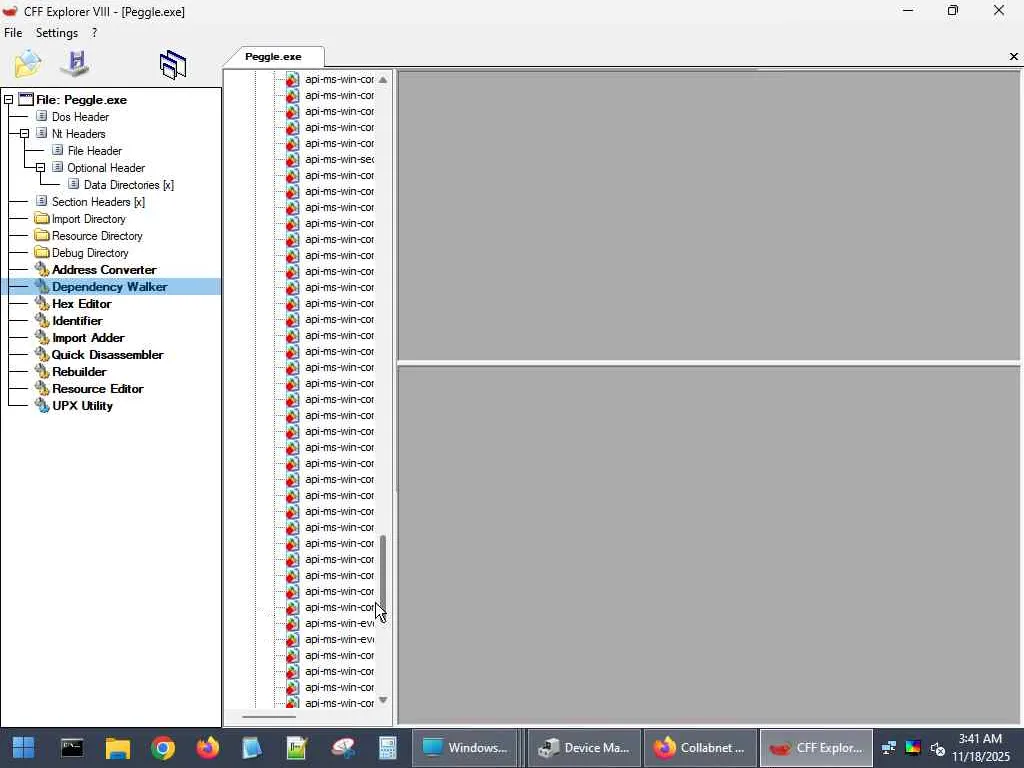Select the Nt Headers entry

point(78,134)
